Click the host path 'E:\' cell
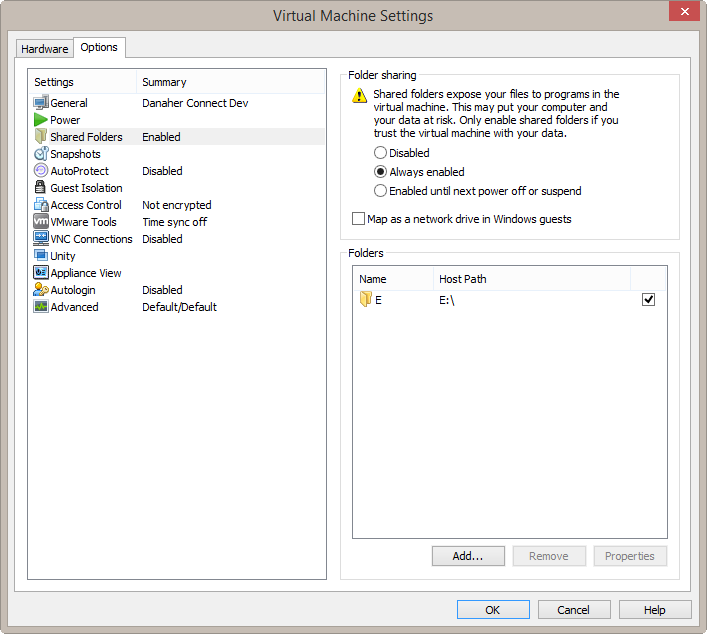Viewport: 707px width, 634px height. [447, 300]
